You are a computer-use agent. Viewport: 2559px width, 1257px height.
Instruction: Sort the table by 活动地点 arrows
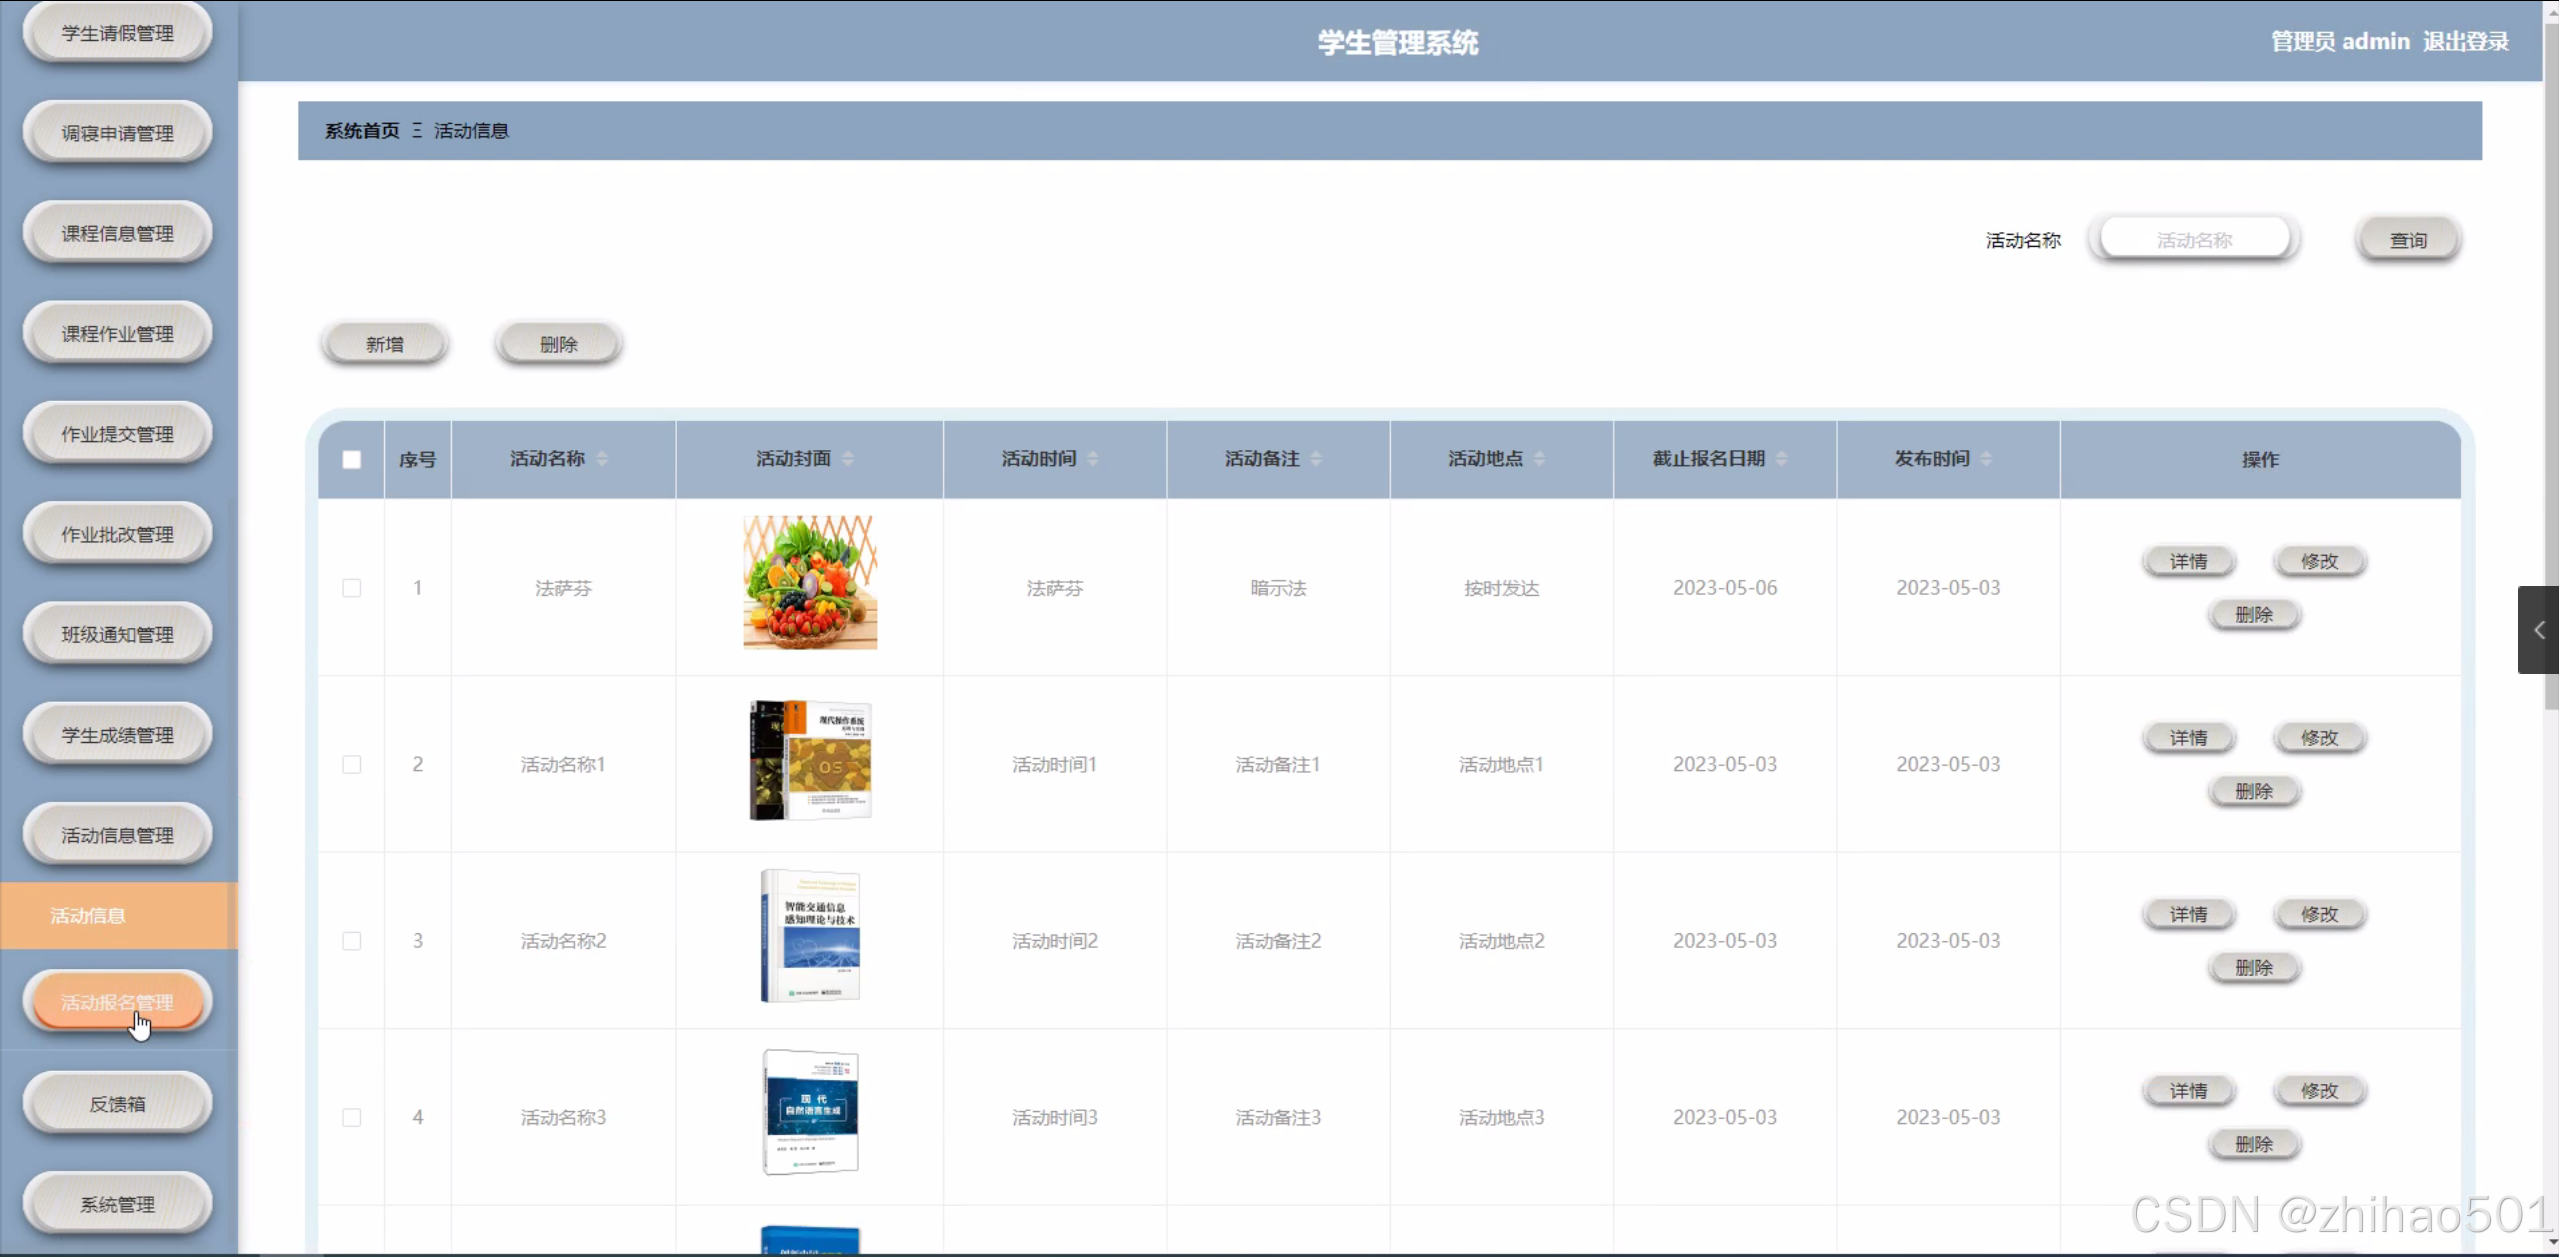[x=1540, y=459]
